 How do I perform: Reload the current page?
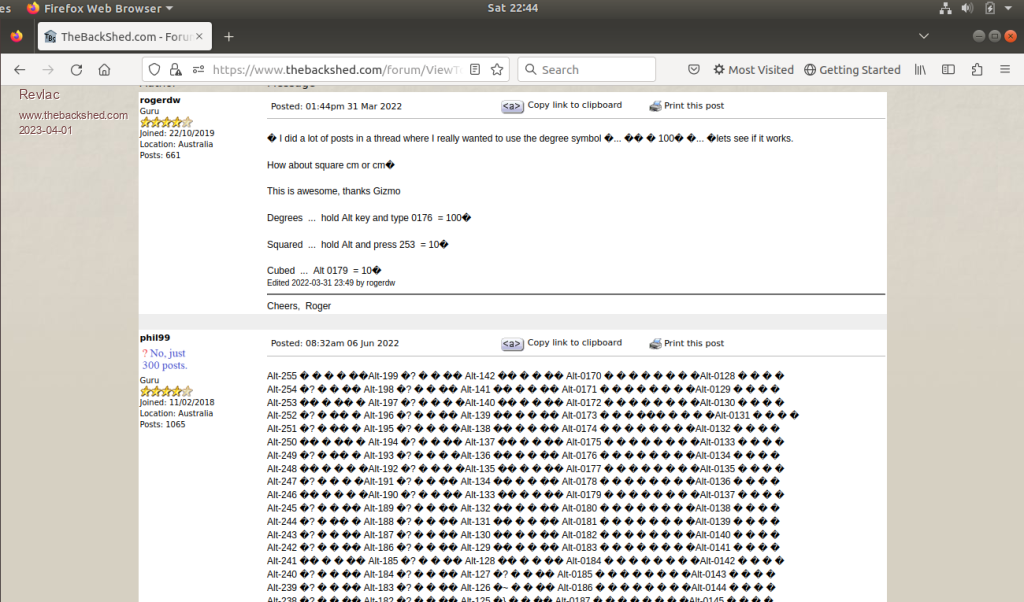coord(76,70)
